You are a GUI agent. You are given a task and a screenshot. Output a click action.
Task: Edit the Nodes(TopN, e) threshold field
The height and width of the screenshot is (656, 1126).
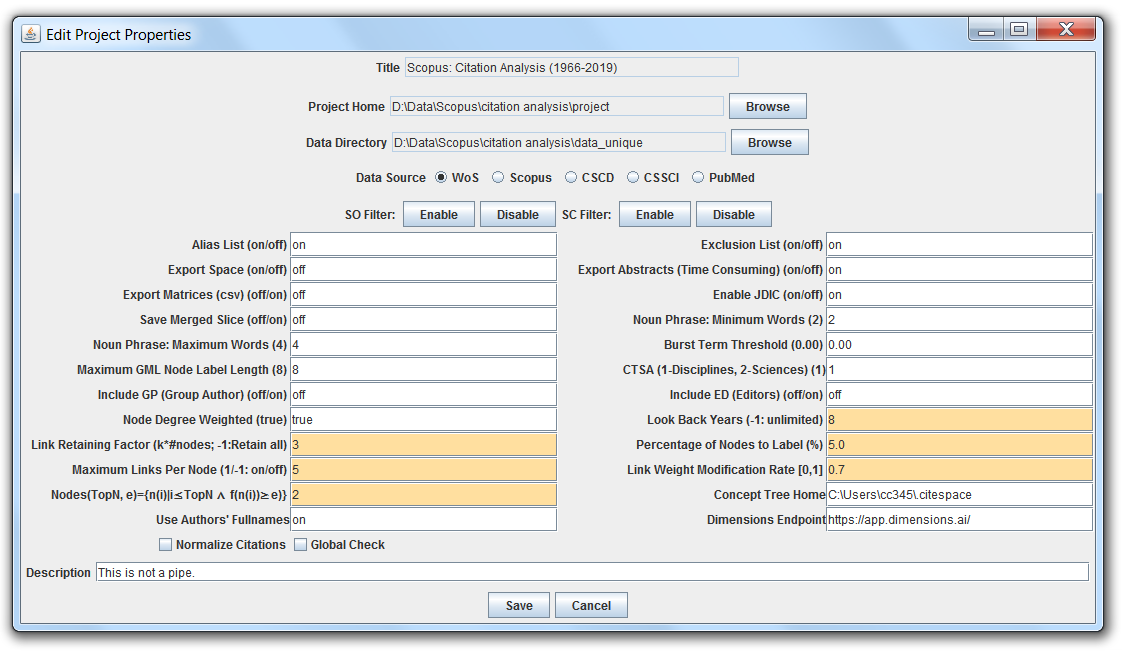coord(424,495)
